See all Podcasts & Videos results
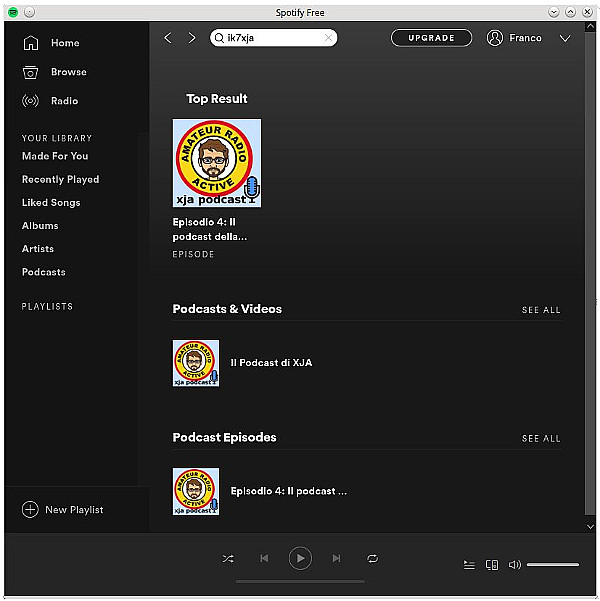Viewport: 600px width, 601px height. pos(541,310)
